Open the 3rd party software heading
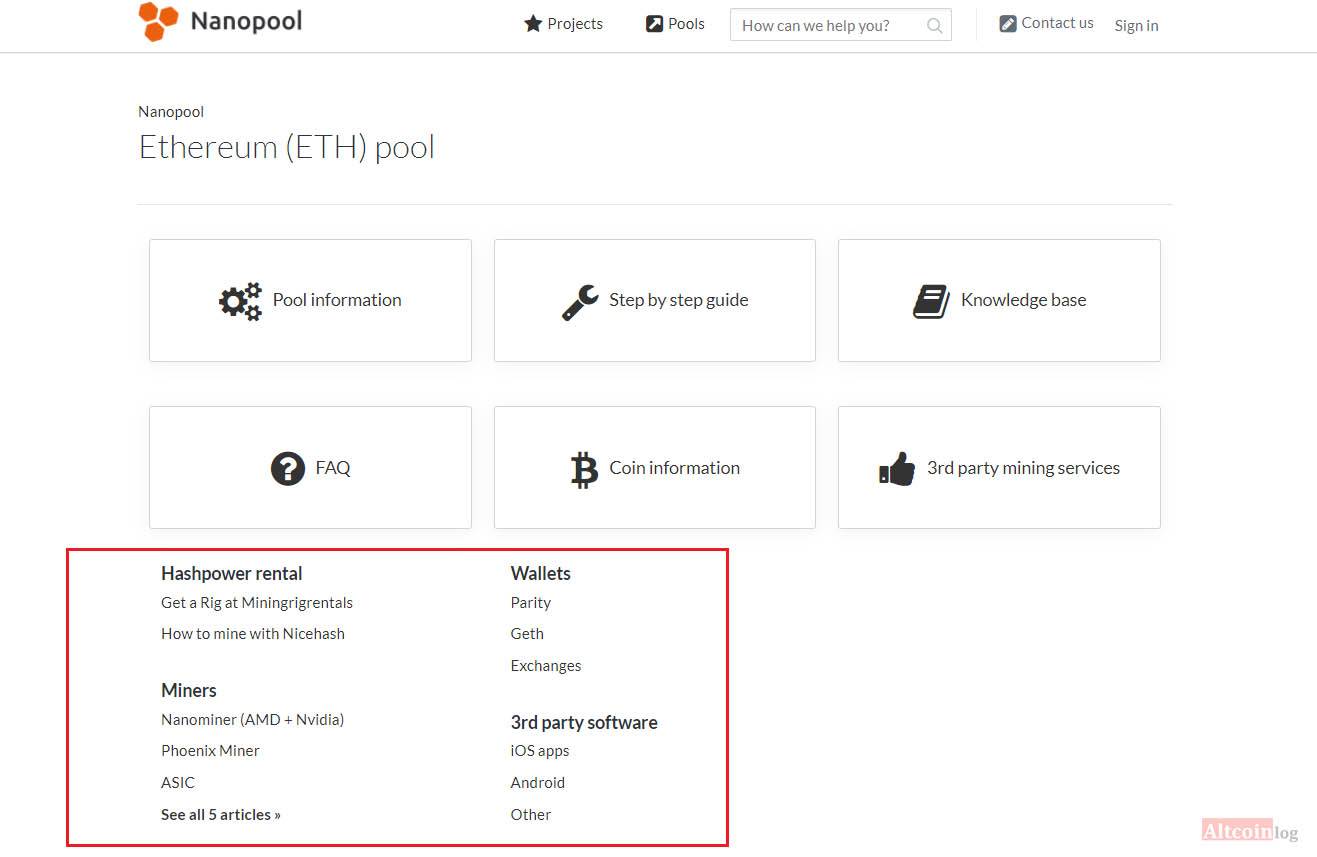The height and width of the screenshot is (857, 1317). tap(584, 723)
